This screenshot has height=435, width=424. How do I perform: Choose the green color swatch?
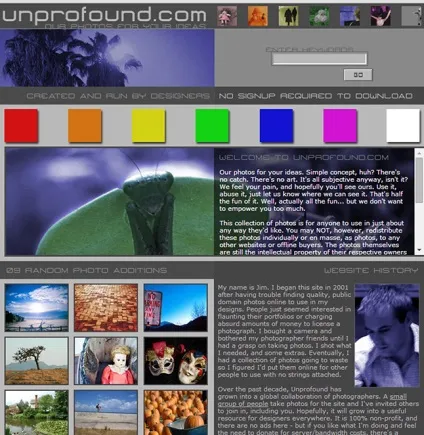[212, 126]
